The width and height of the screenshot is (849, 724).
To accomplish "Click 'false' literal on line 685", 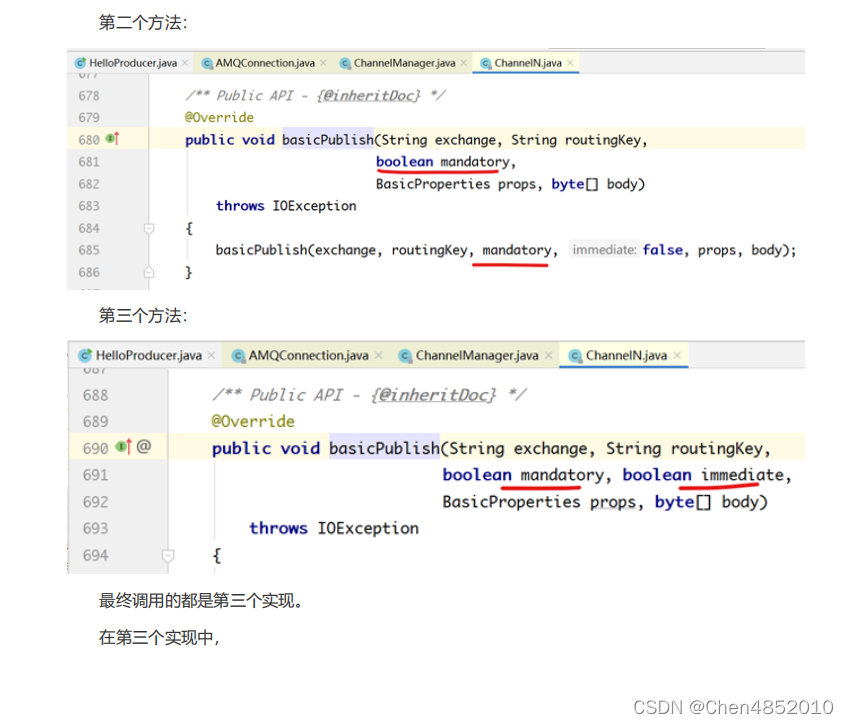I will (x=663, y=250).
